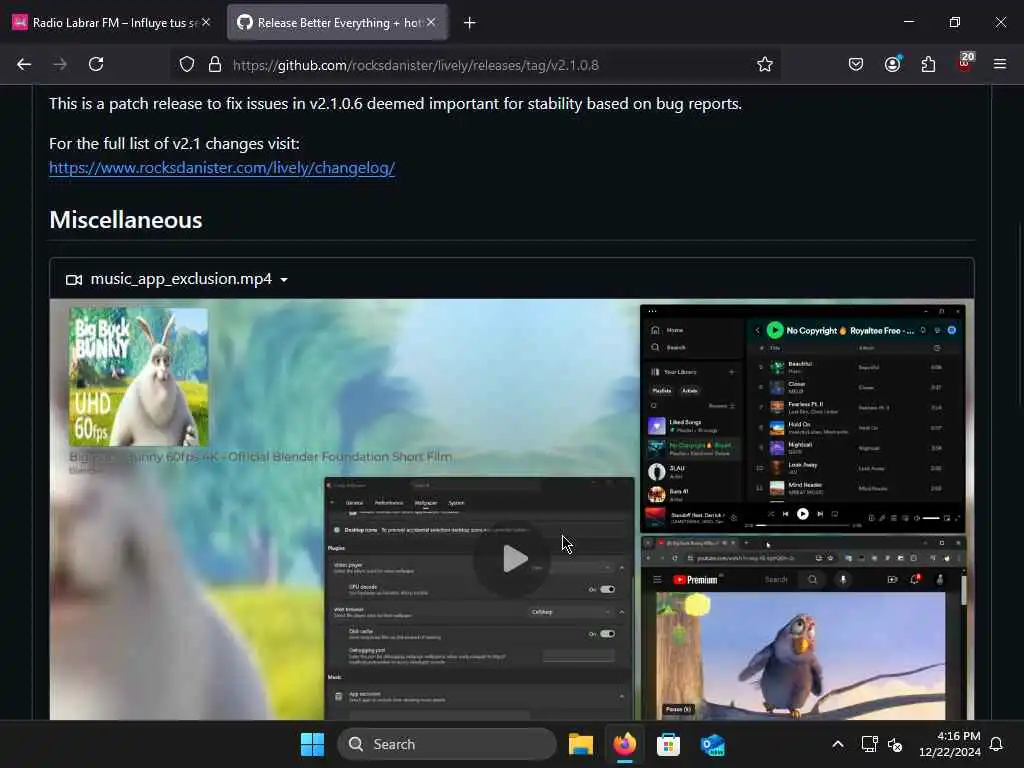Click the Spotify Your Library plus icon
The width and height of the screenshot is (1024, 768).
tap(731, 372)
